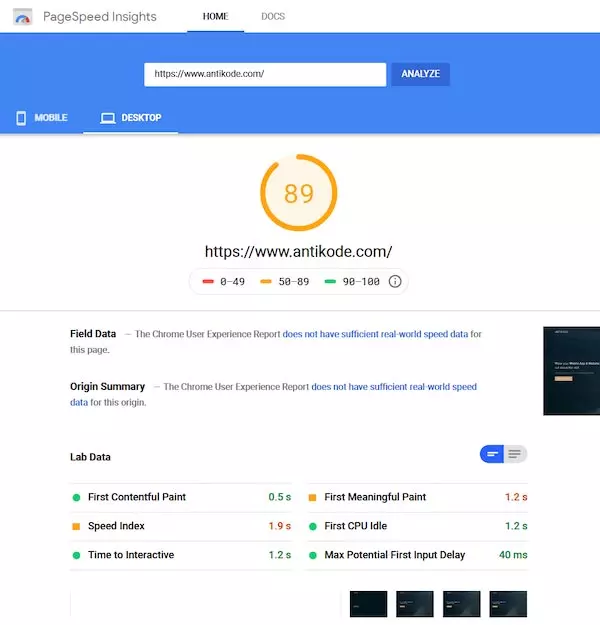Click the score gauge showing 89
Viewport: 600px width, 625px height.
coord(299,193)
